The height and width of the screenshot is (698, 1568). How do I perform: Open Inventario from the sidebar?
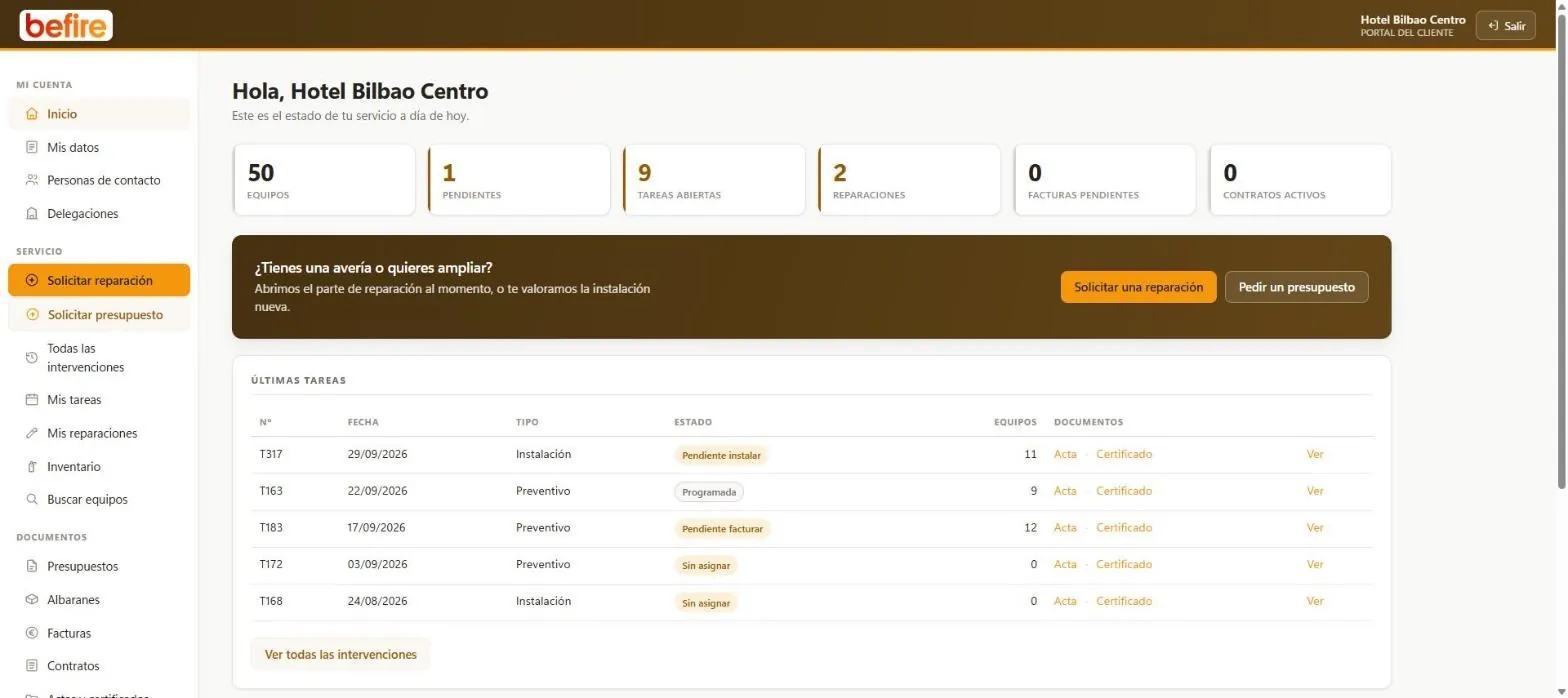pos(99,467)
